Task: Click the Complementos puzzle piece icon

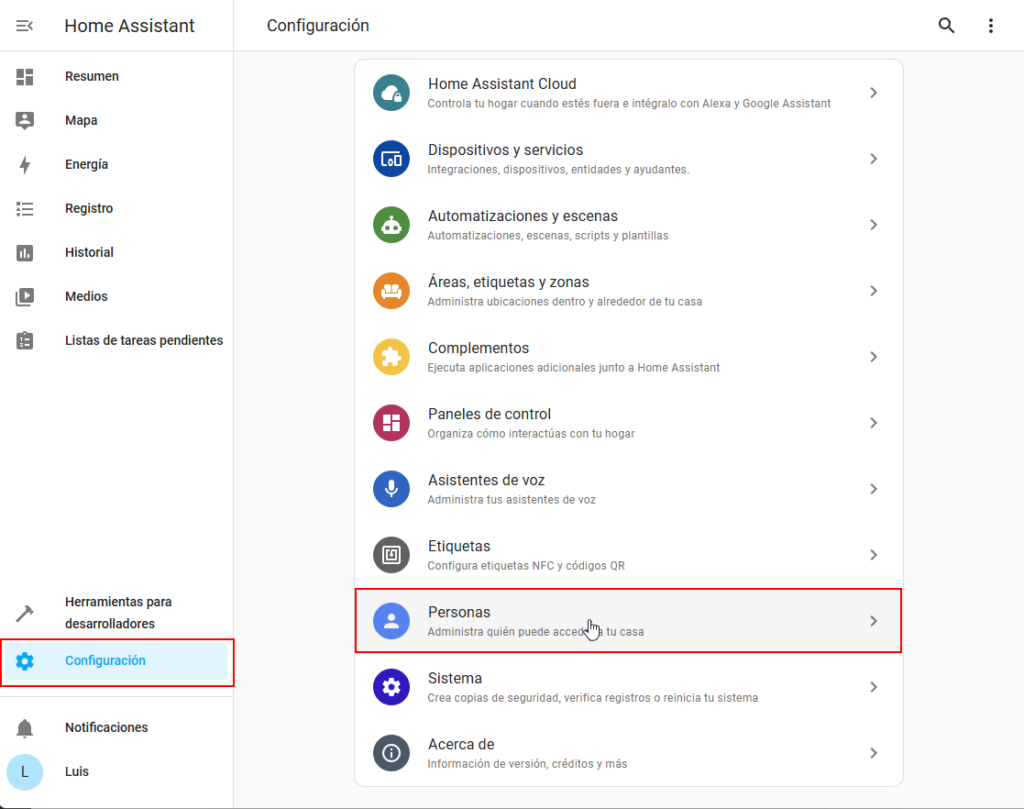Action: (x=391, y=357)
